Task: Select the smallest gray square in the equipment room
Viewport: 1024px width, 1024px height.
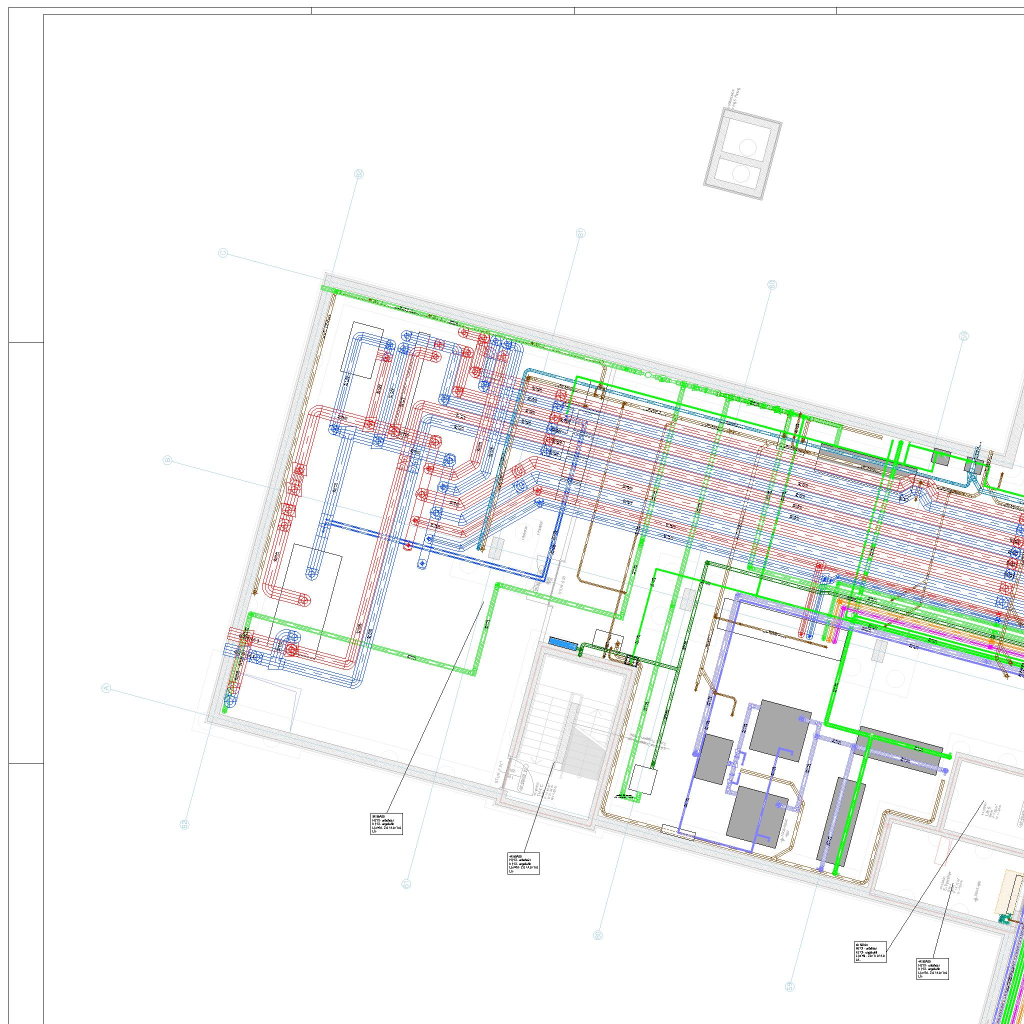Action: tap(714, 759)
